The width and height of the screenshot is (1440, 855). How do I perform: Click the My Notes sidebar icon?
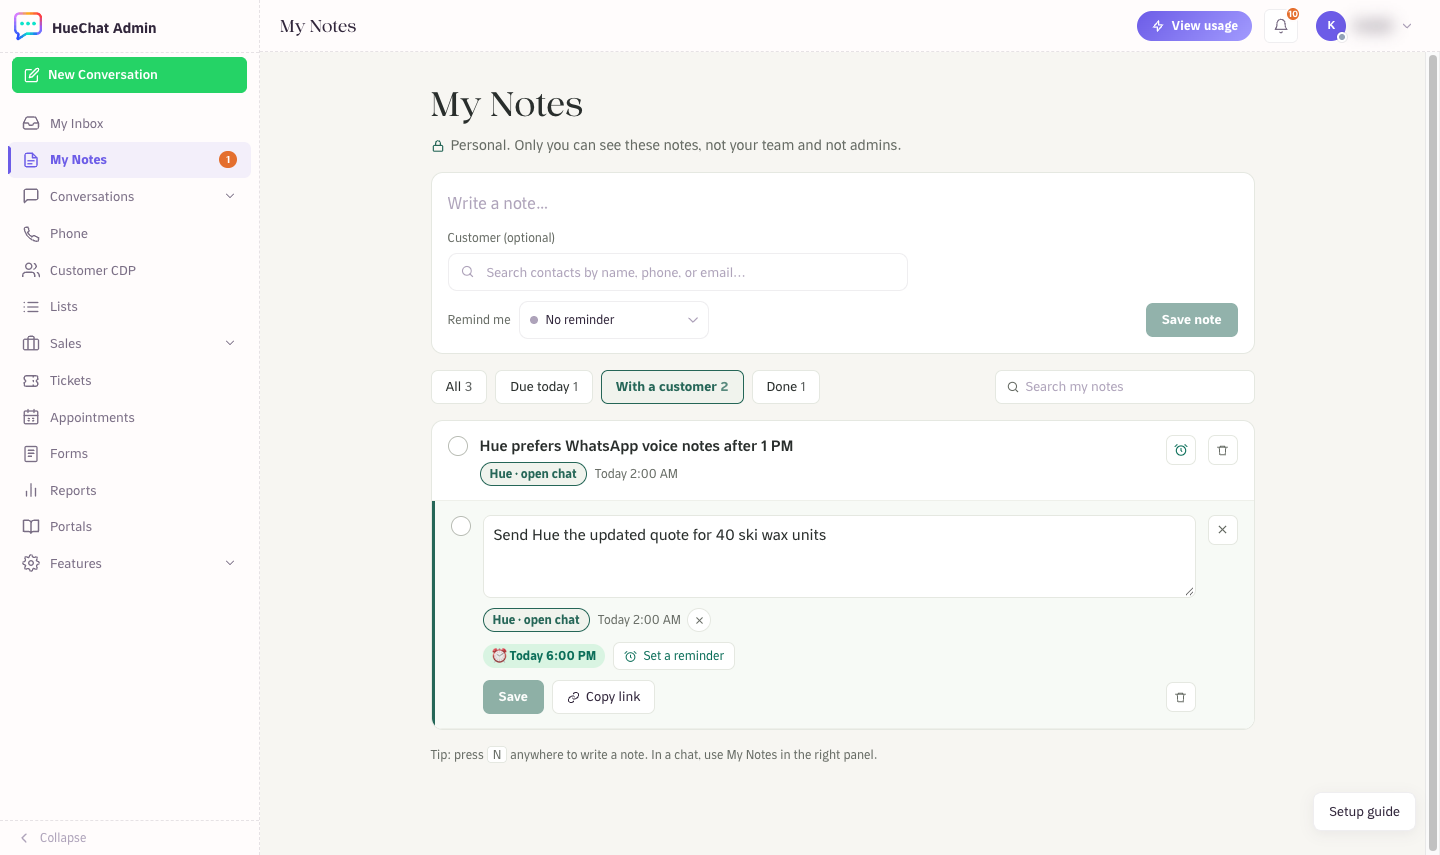pos(31,160)
